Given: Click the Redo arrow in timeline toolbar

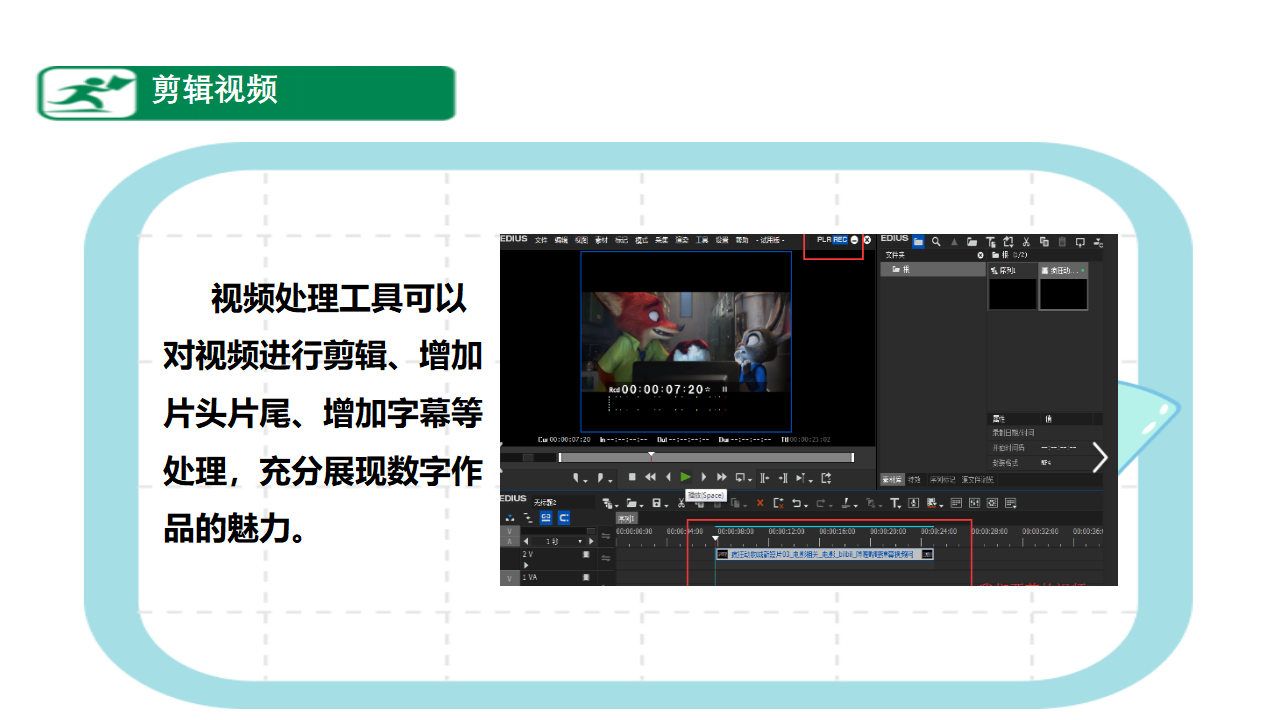Looking at the screenshot, I should coord(823,503).
